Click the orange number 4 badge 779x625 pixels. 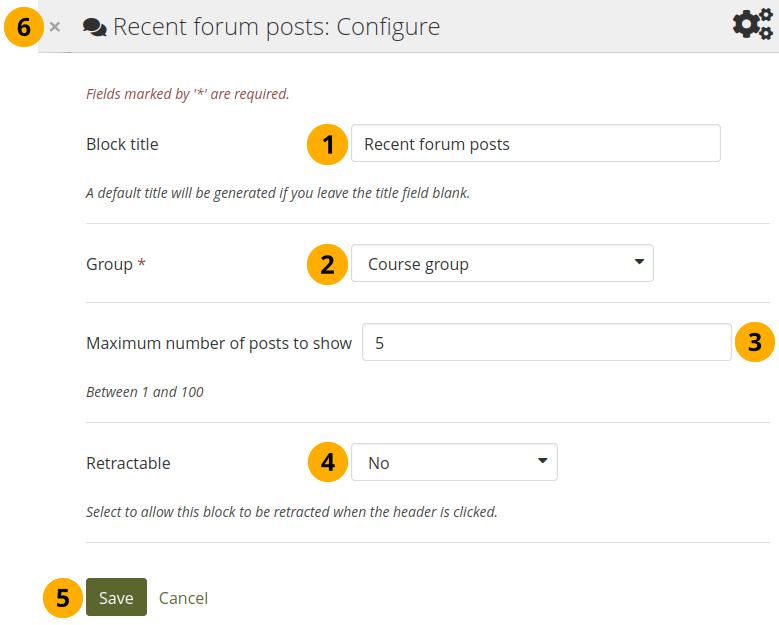[x=326, y=463]
